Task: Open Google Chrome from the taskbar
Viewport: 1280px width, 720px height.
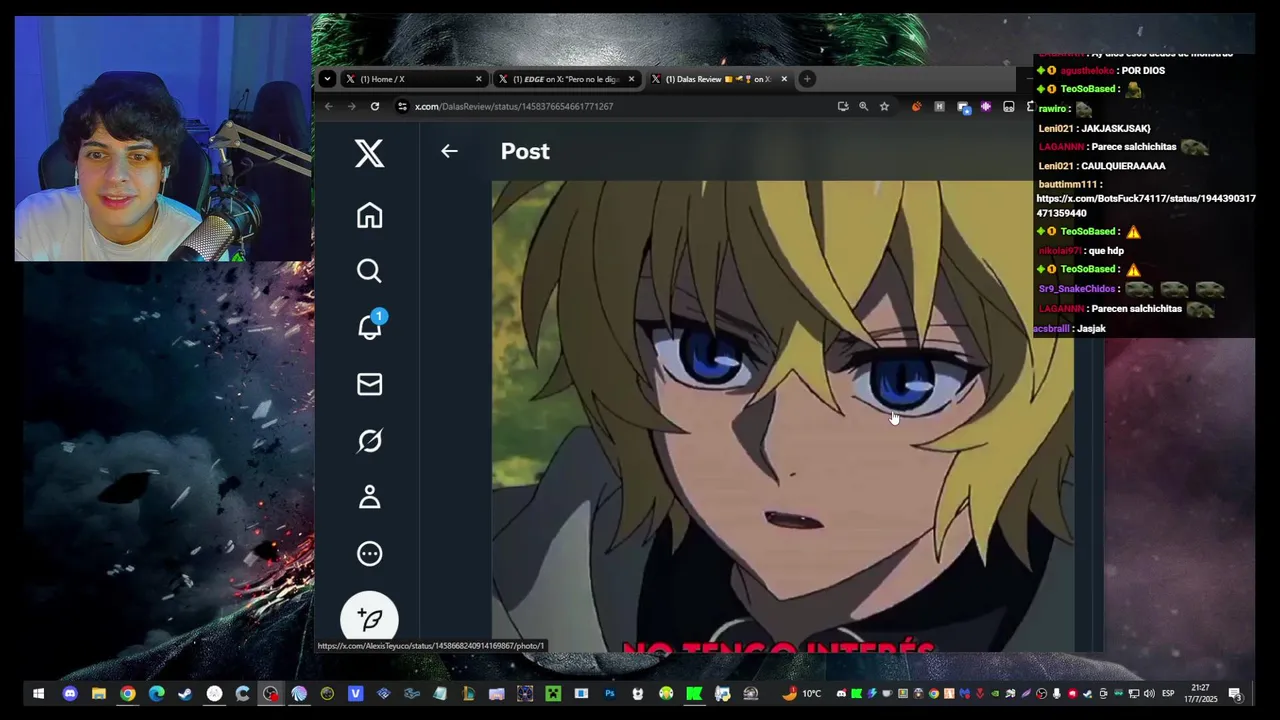Action: coord(128,694)
